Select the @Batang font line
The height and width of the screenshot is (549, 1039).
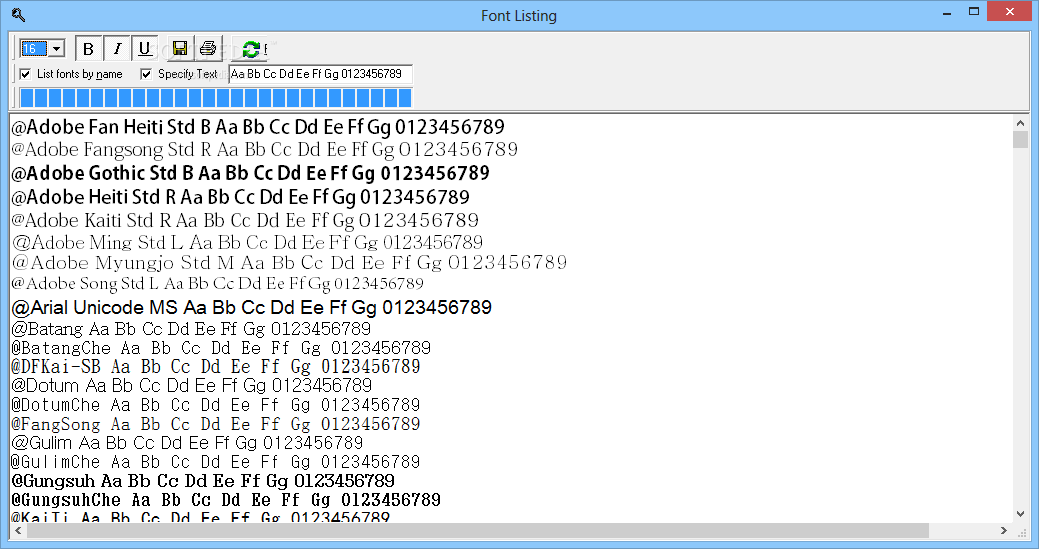tap(191, 329)
